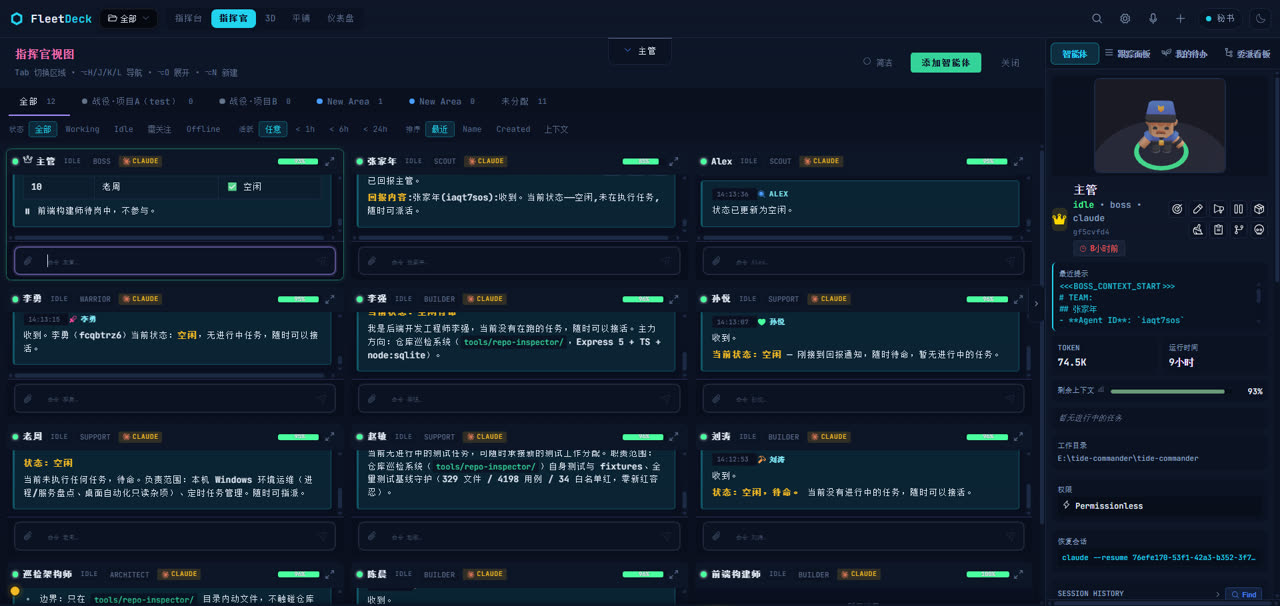Expand the 孙悦 agent card

tap(1017, 298)
